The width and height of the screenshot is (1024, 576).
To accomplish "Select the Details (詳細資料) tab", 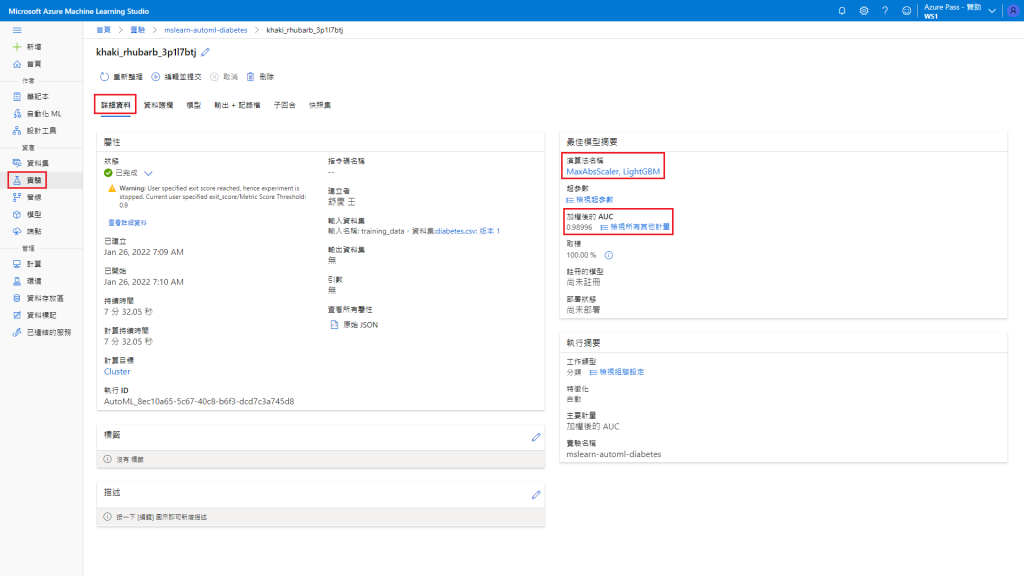I will (116, 105).
